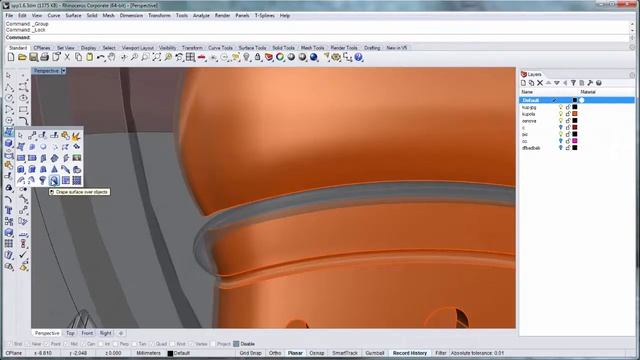Open the Surface menu
This screenshot has height=360, width=640.
point(73,16)
